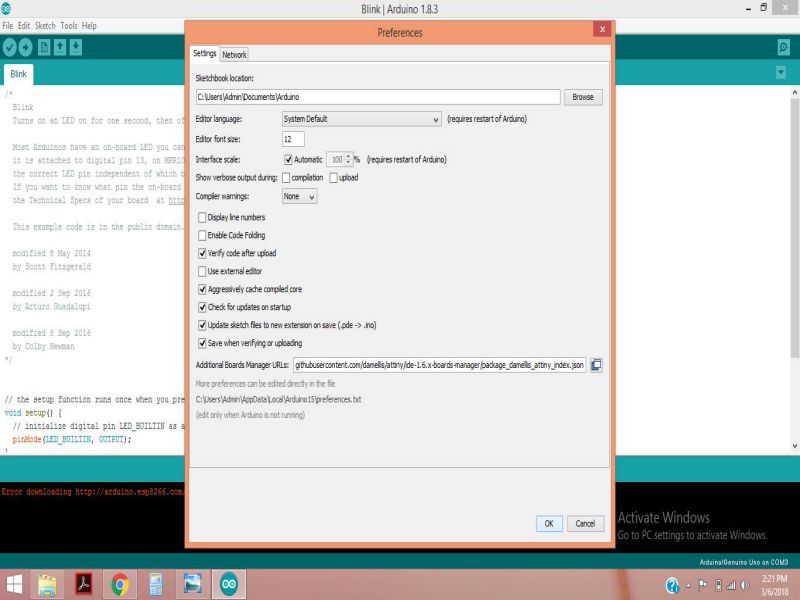The height and width of the screenshot is (600, 800).
Task: Click Cancel in Preferences dialog
Action: tap(585, 523)
